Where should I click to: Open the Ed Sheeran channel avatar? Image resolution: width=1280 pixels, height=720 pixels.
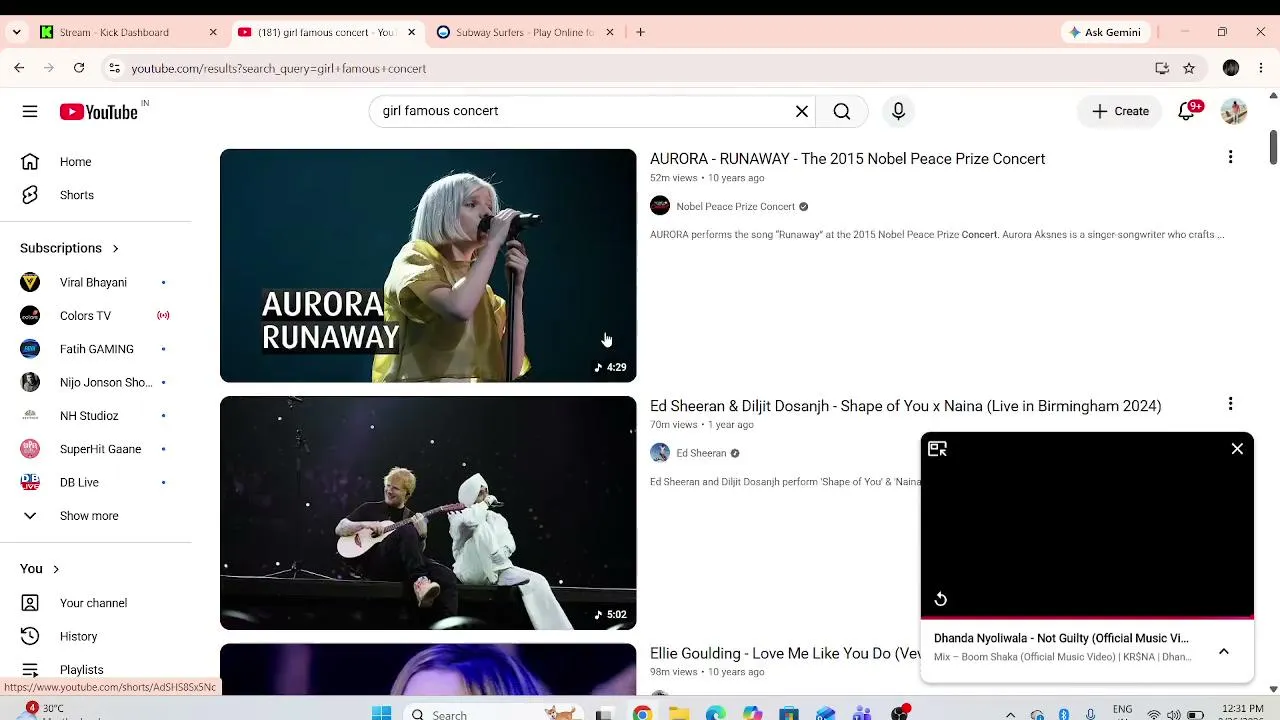(660, 453)
